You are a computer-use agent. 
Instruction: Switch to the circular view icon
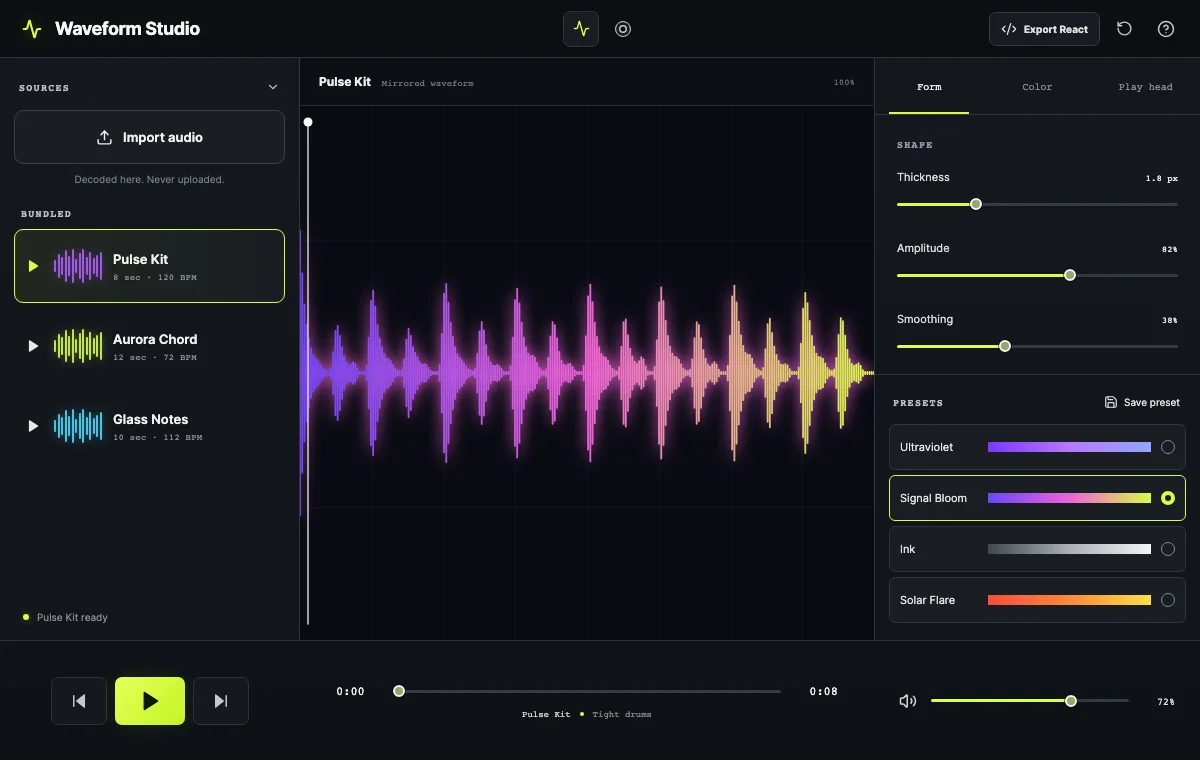623,29
